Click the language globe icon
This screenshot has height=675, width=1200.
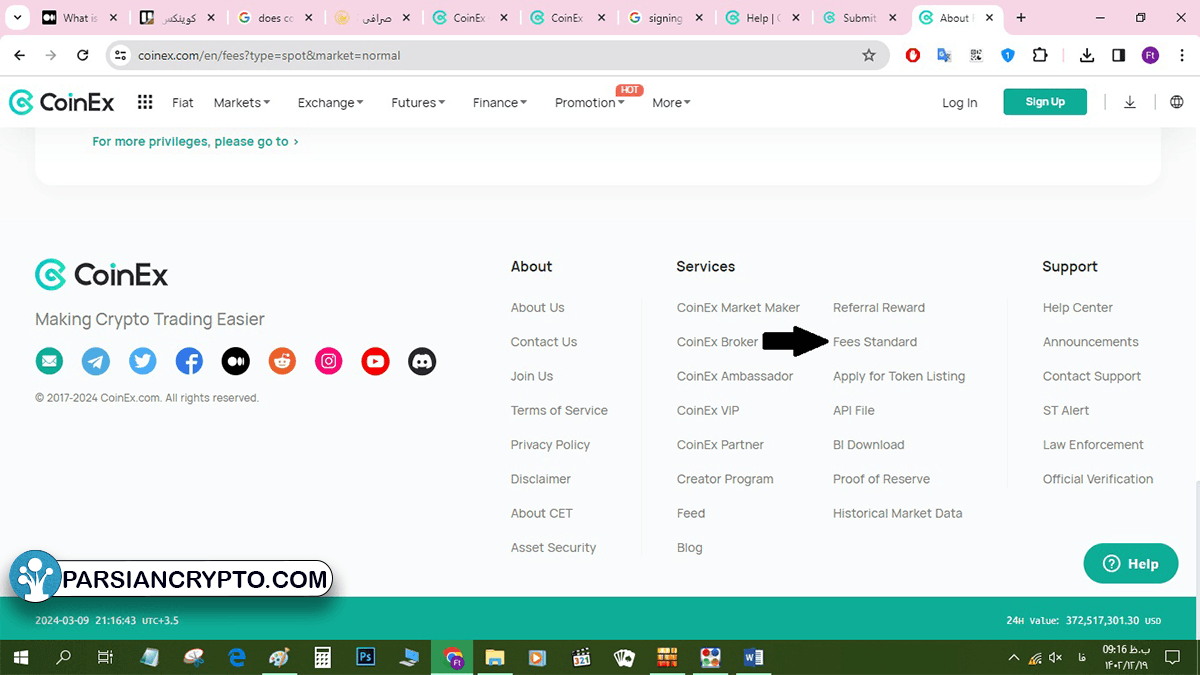(1176, 102)
